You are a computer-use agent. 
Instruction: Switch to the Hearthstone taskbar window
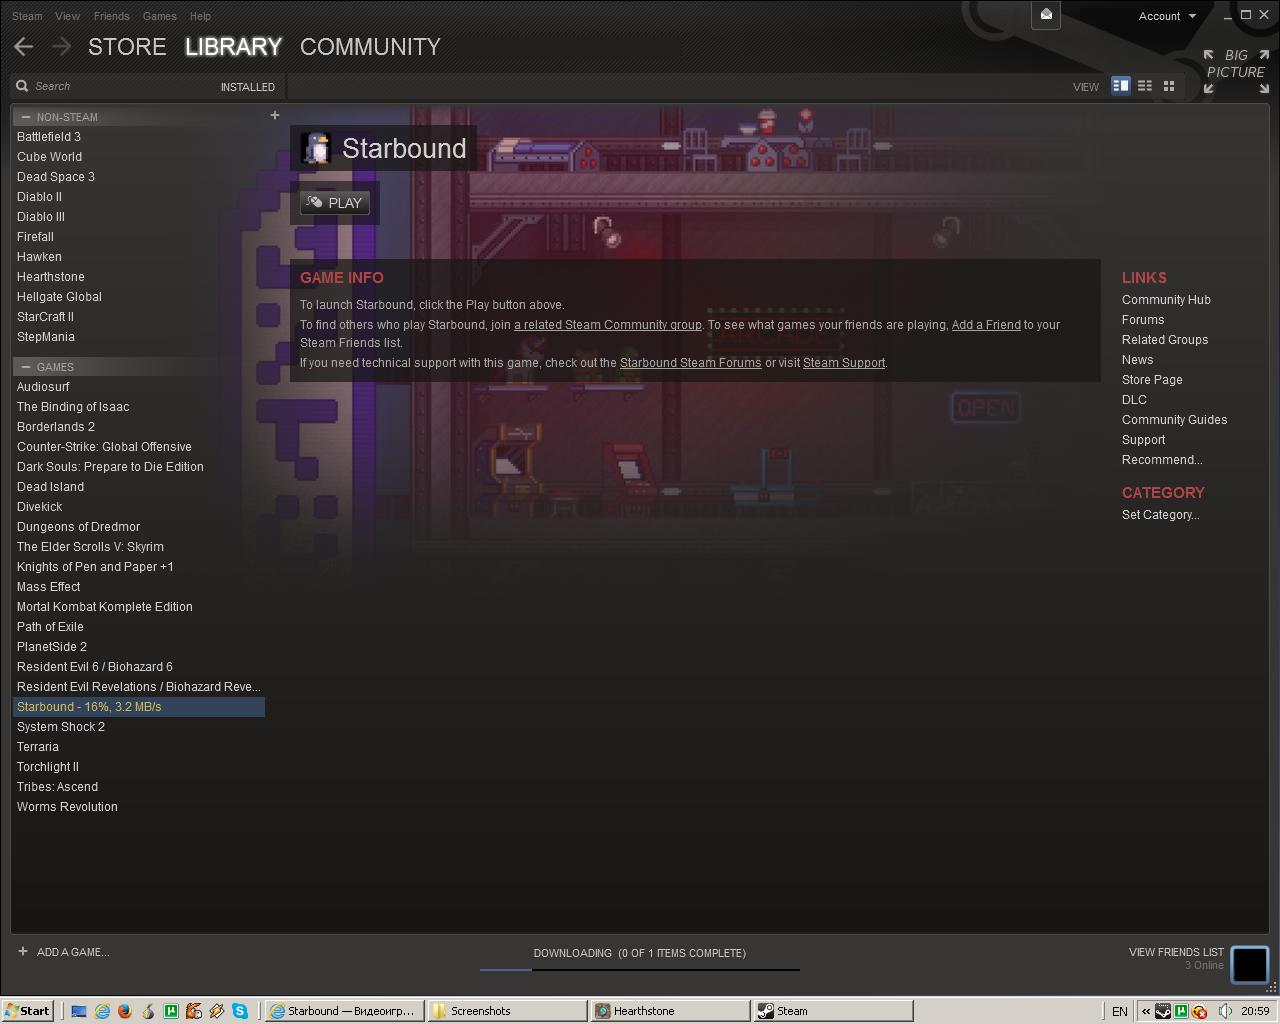[x=670, y=1011]
